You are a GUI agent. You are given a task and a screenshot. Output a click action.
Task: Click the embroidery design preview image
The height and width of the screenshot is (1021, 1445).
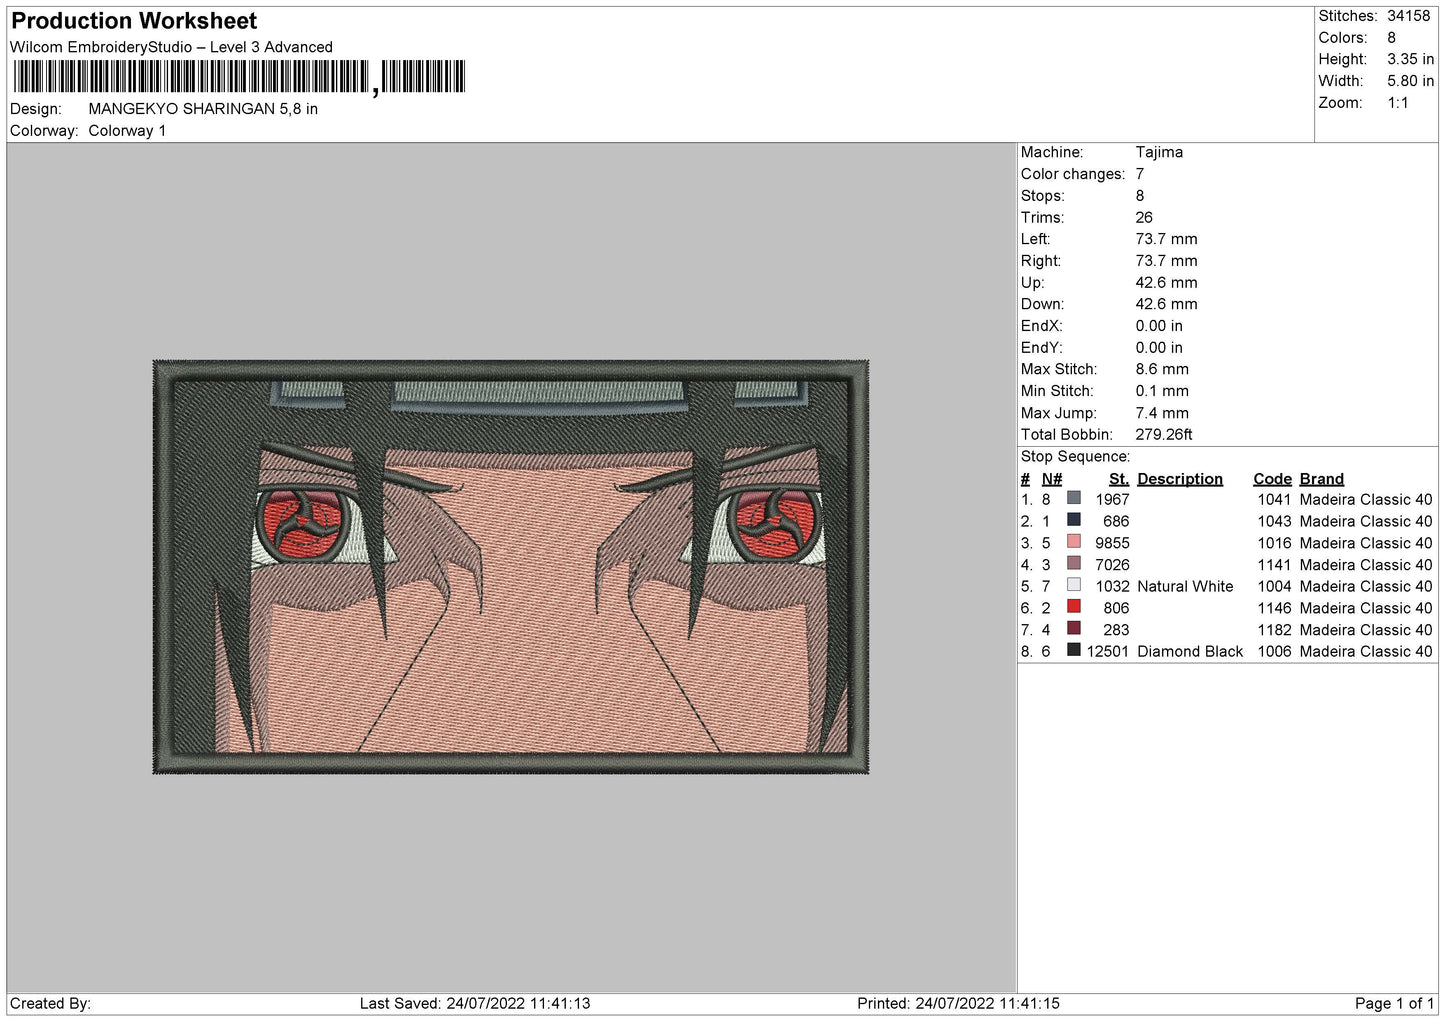tap(511, 567)
